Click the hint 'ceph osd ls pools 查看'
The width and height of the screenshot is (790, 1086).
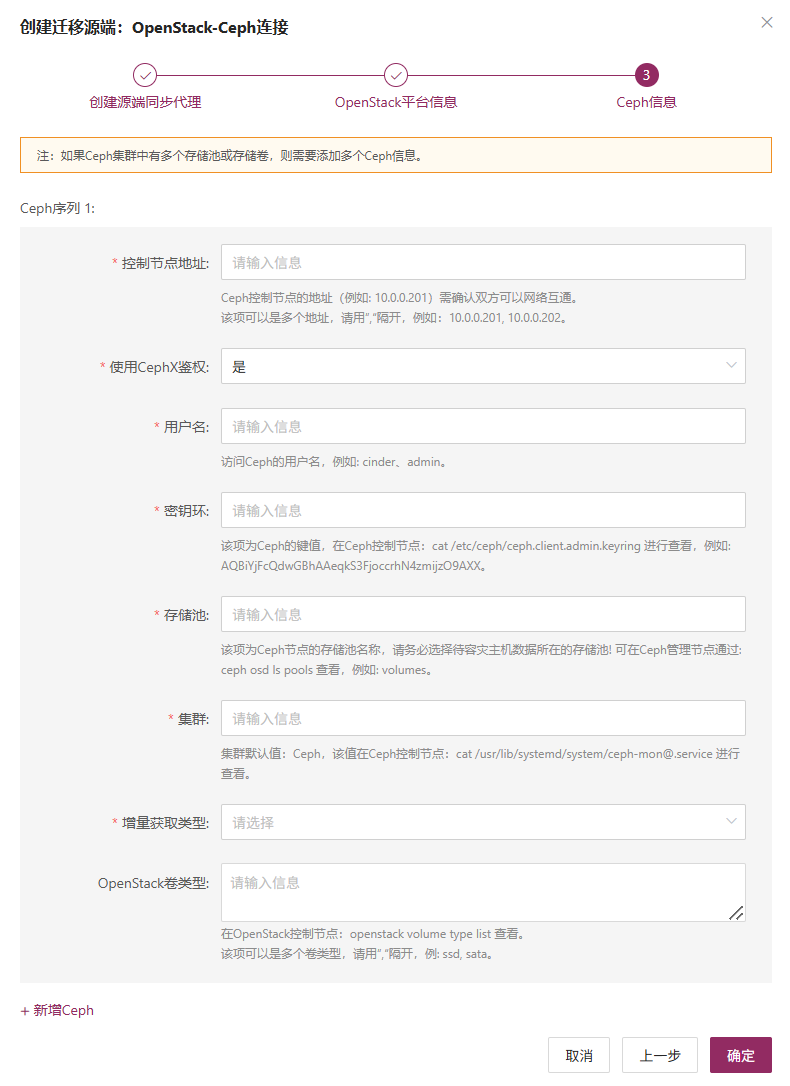point(327,670)
